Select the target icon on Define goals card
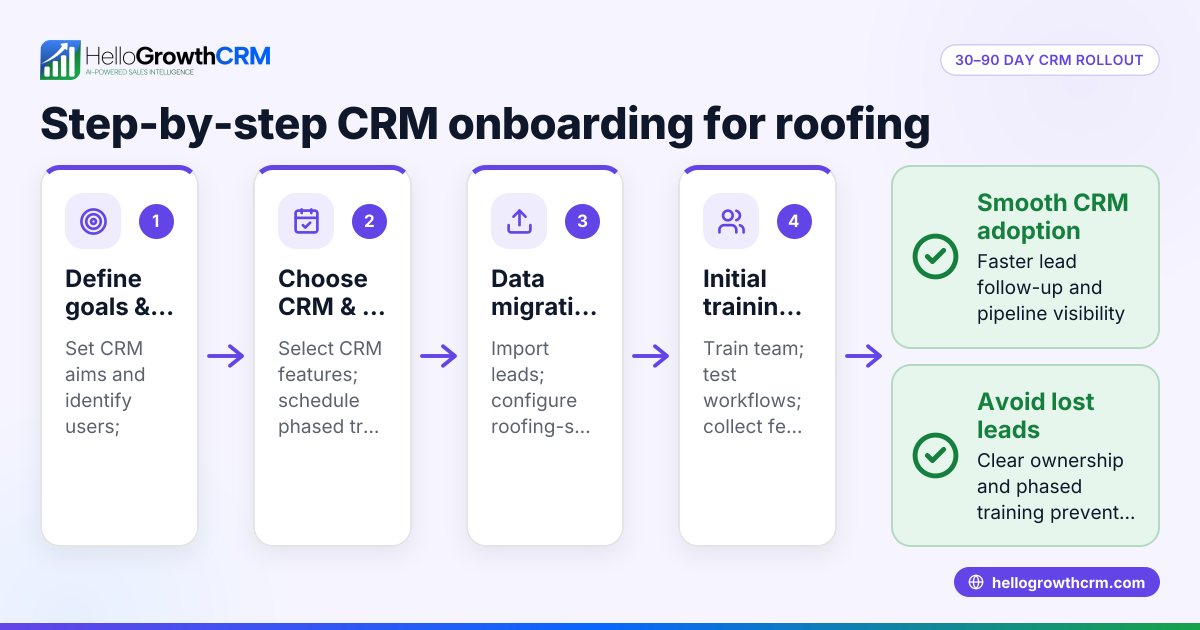Viewport: 1200px width, 630px height. coord(93,221)
